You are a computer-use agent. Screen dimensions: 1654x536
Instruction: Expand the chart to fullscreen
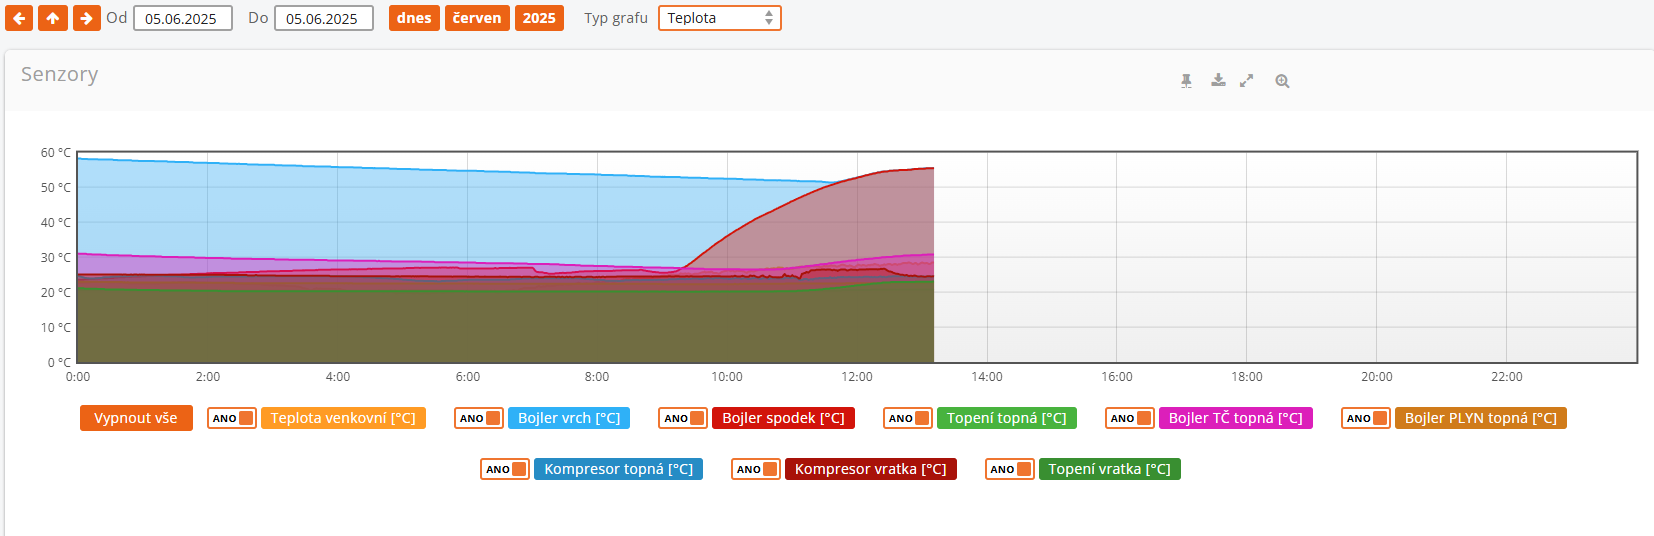click(1246, 81)
